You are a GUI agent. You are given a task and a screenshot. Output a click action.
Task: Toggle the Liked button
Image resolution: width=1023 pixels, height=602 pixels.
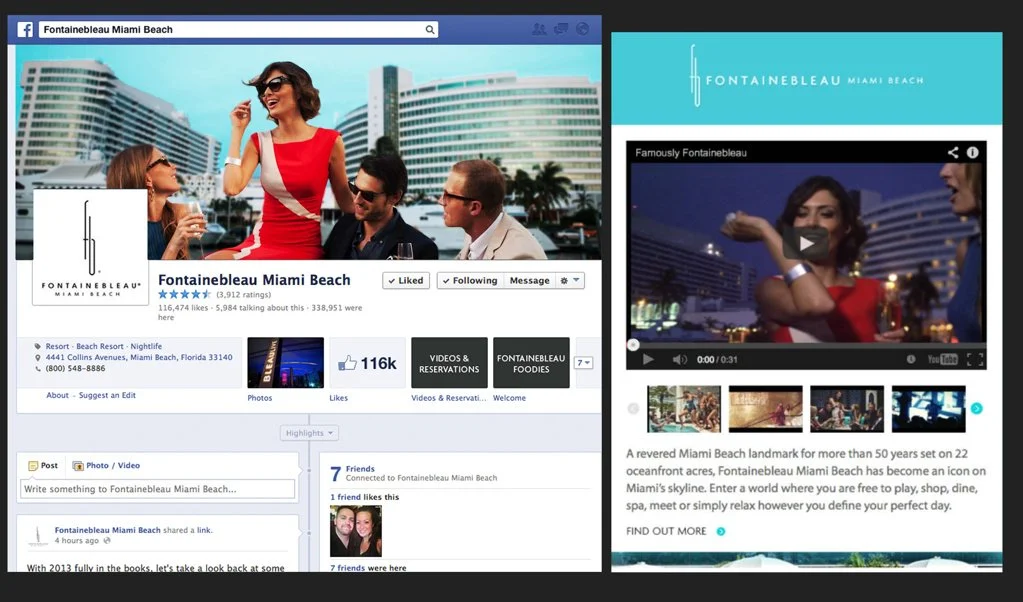pos(406,280)
